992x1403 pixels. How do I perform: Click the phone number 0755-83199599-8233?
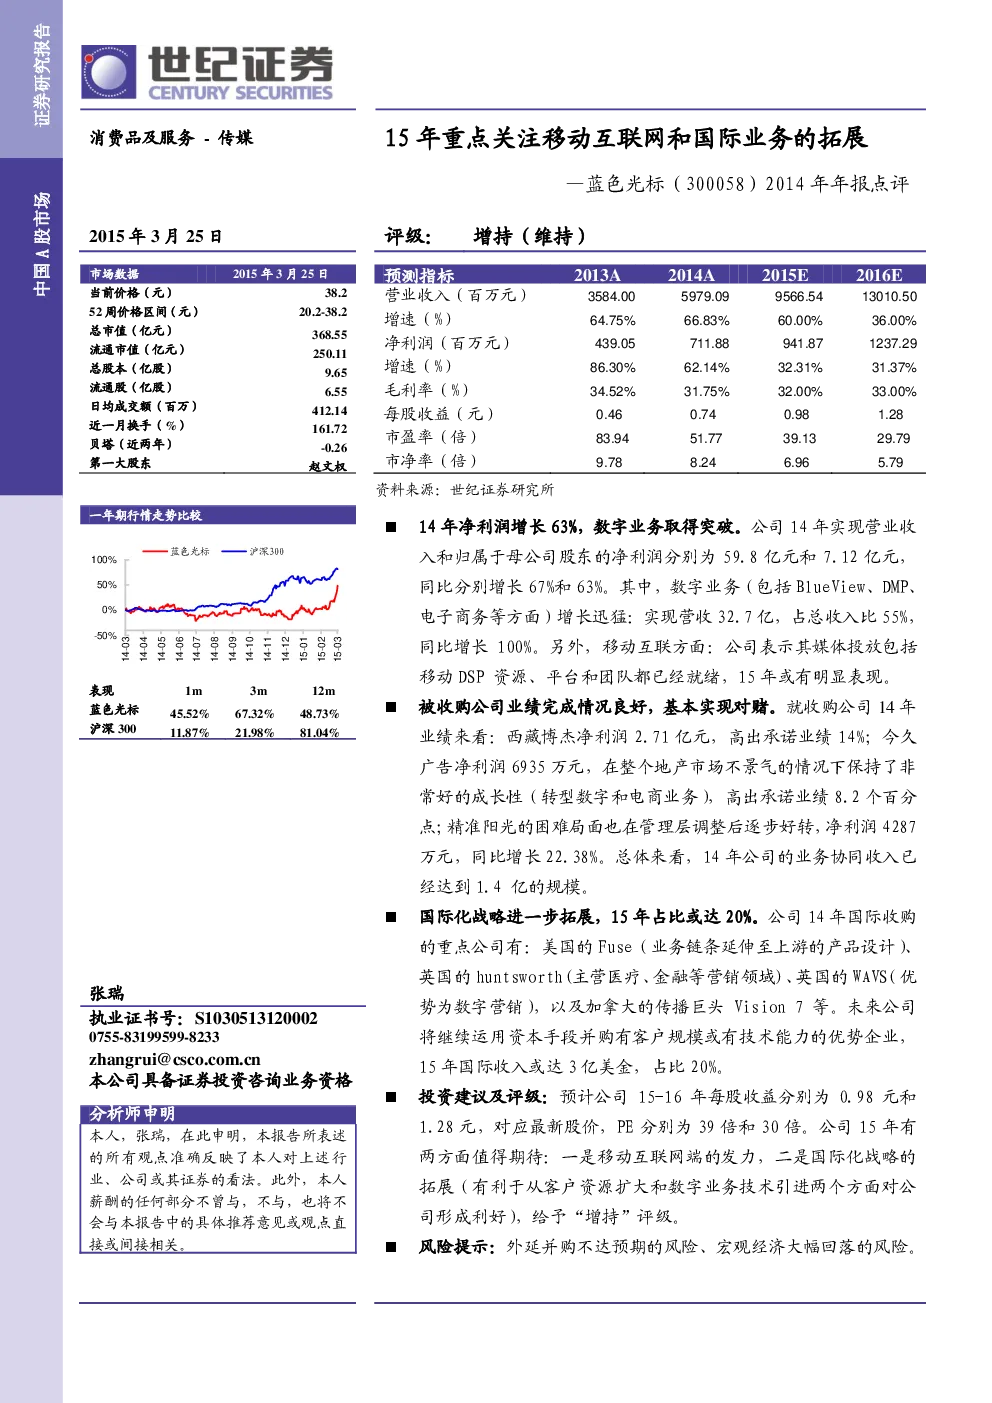[x=154, y=1038]
